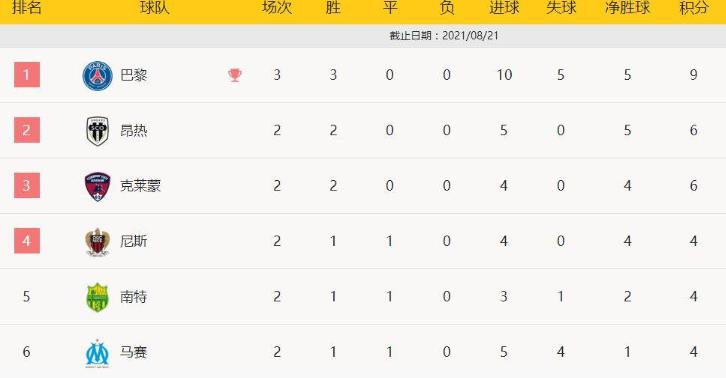The height and width of the screenshot is (378, 726).
Task: Open the 昂热 team name link
Action: (134, 131)
